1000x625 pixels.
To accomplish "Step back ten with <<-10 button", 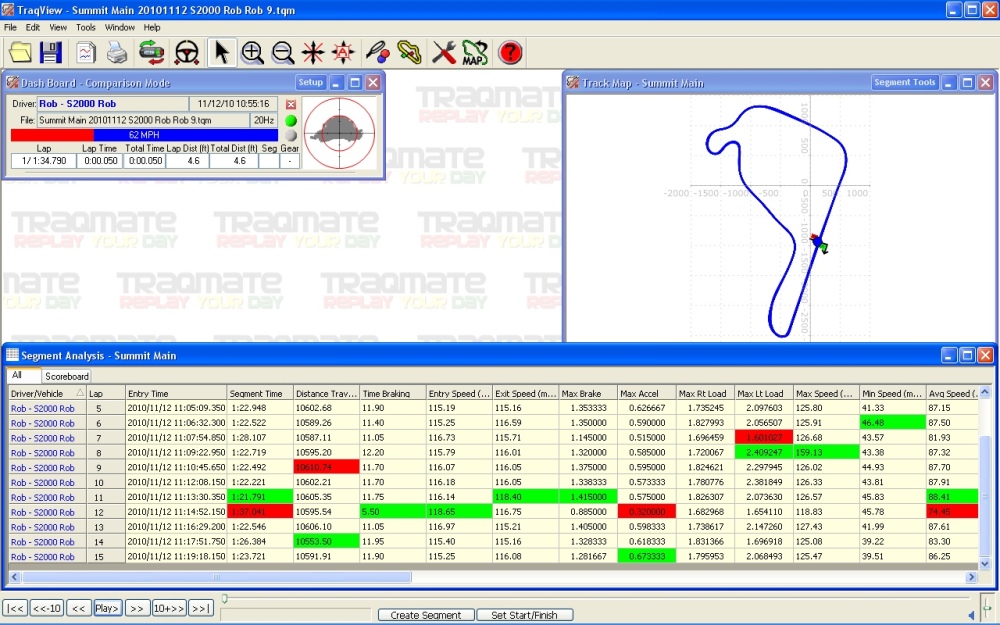I will pos(47,608).
